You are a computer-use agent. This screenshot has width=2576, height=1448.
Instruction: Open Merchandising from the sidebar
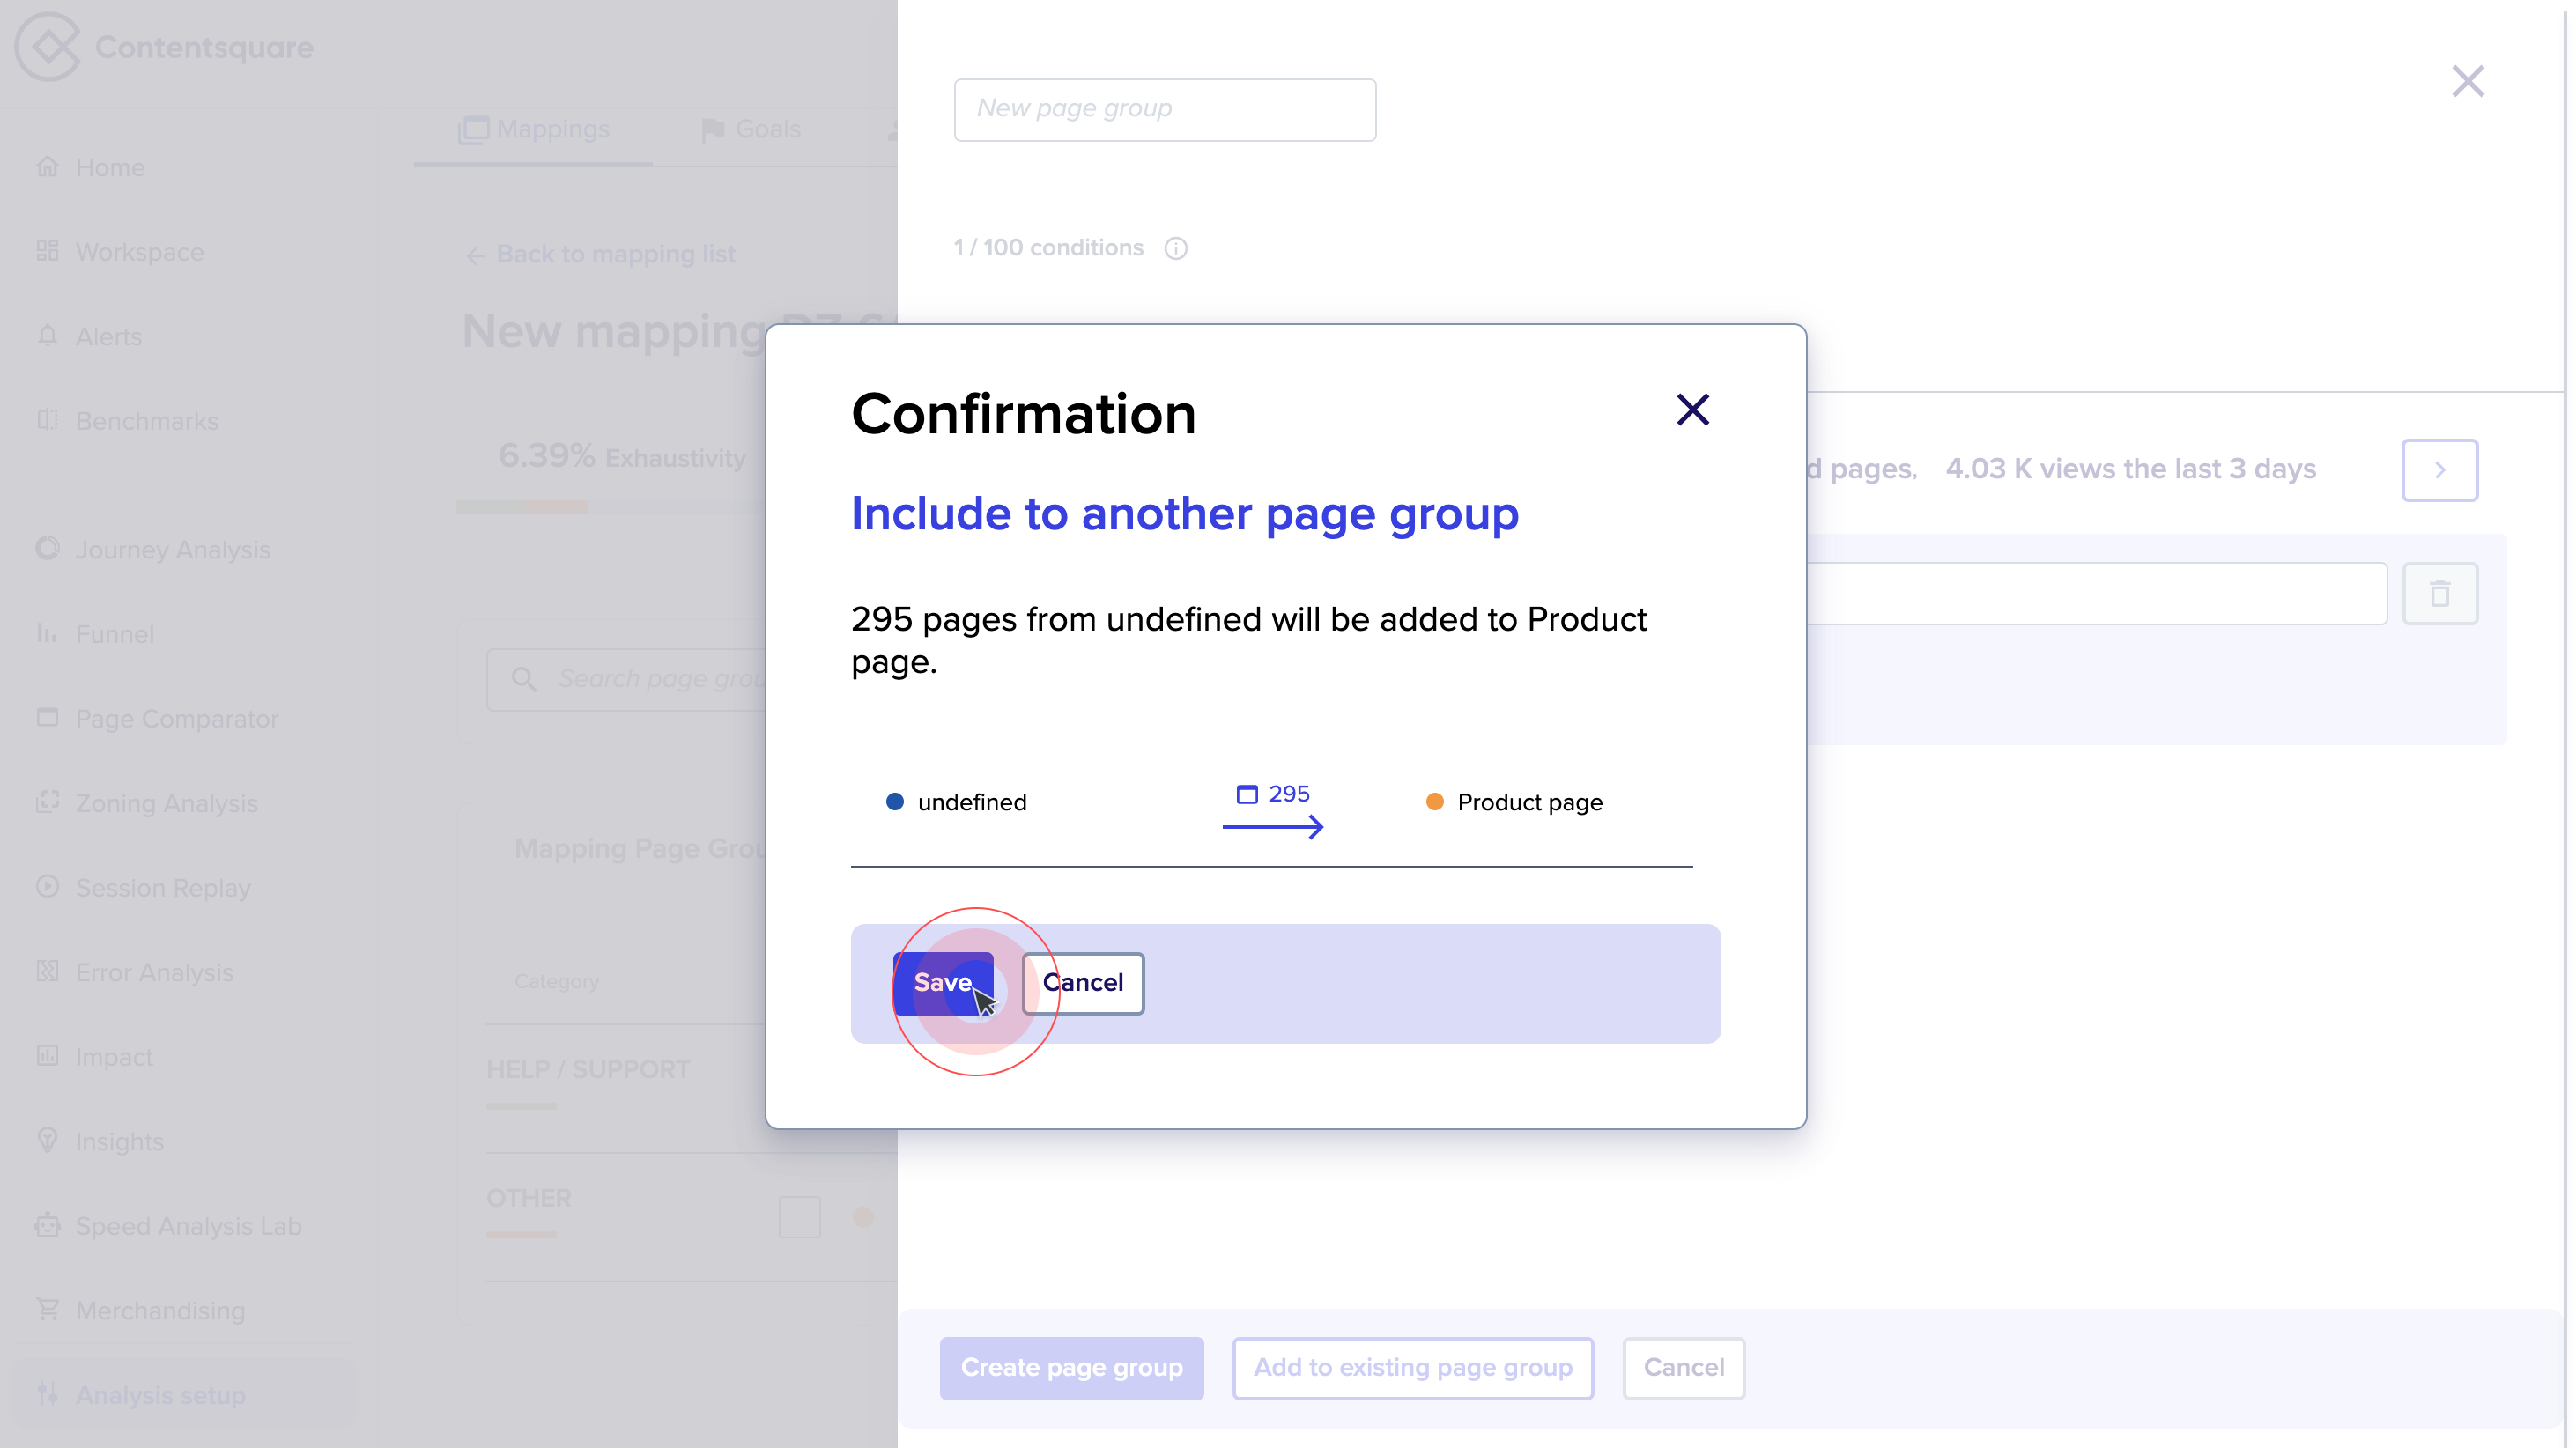click(160, 1310)
